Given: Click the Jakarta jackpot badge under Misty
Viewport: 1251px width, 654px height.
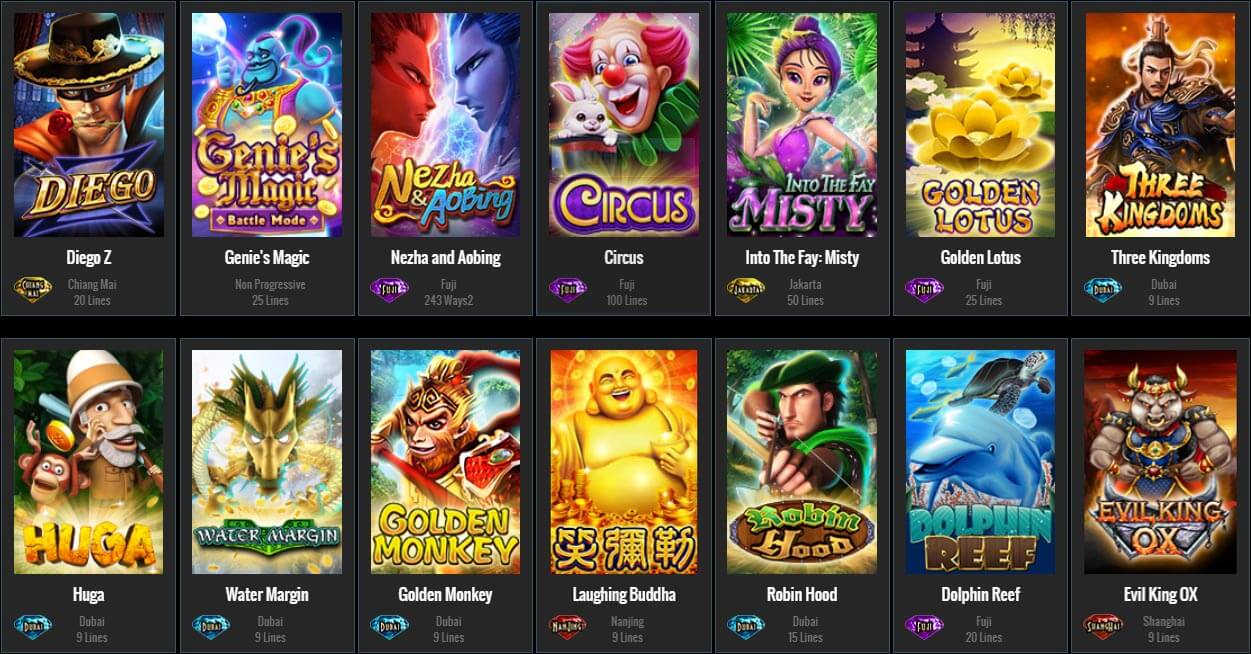Looking at the screenshot, I should [746, 291].
